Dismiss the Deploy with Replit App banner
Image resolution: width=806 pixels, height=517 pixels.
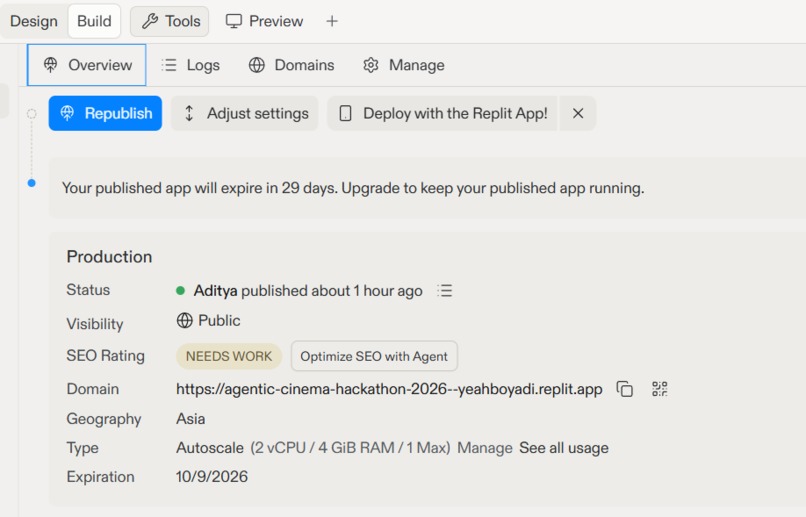click(x=578, y=113)
